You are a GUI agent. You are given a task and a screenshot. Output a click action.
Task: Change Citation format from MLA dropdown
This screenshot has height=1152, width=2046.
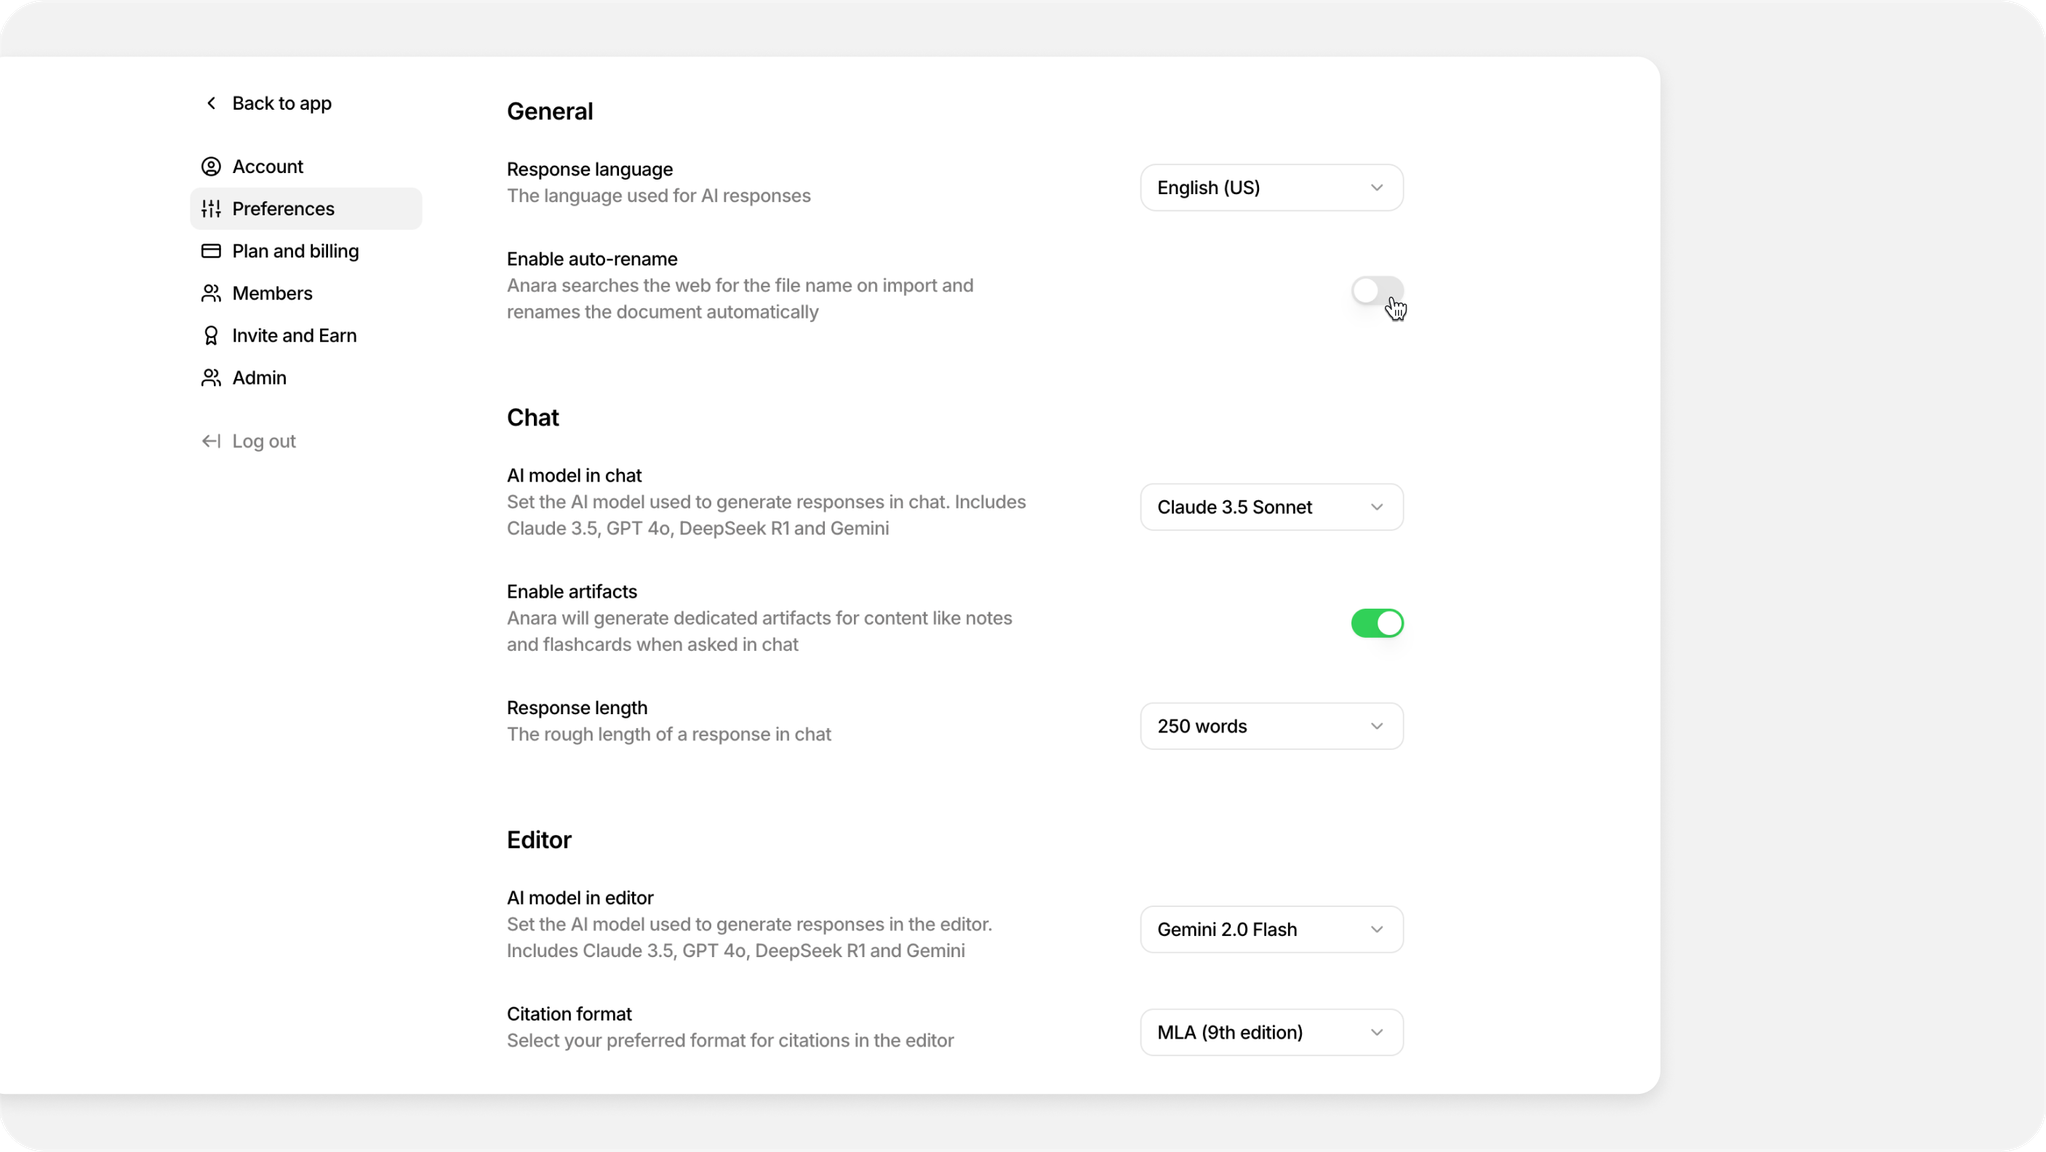click(1271, 1032)
